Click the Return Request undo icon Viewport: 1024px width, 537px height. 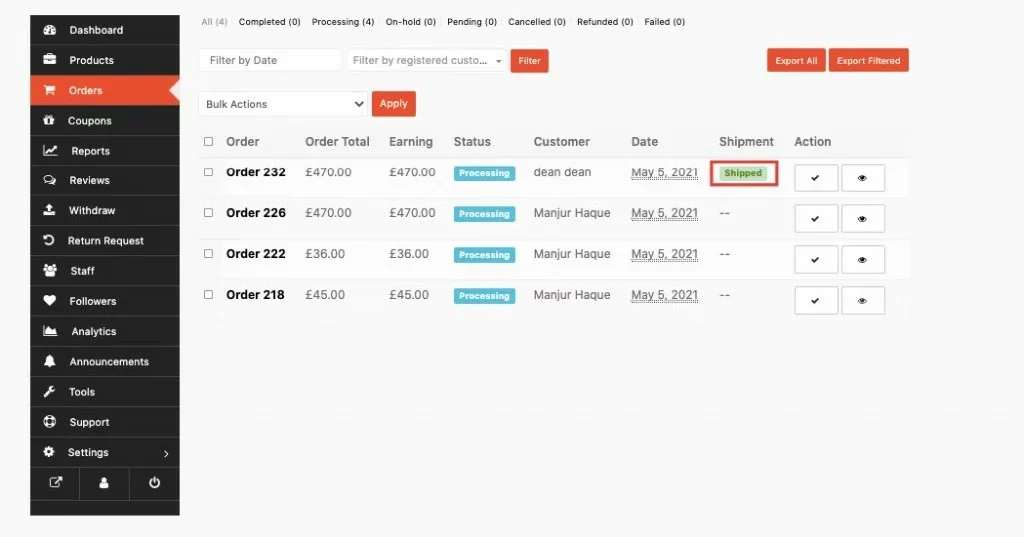click(x=49, y=240)
